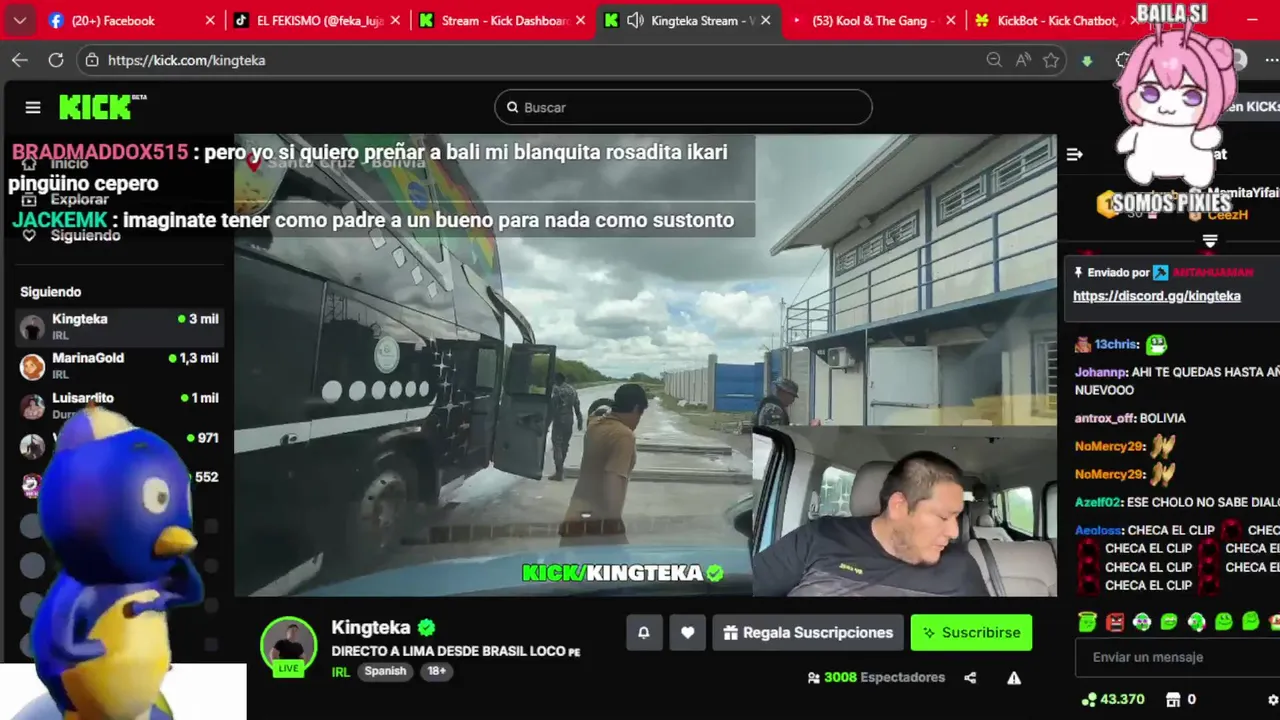Click the stream video player
Screen dimensions: 1280x720
coord(645,365)
